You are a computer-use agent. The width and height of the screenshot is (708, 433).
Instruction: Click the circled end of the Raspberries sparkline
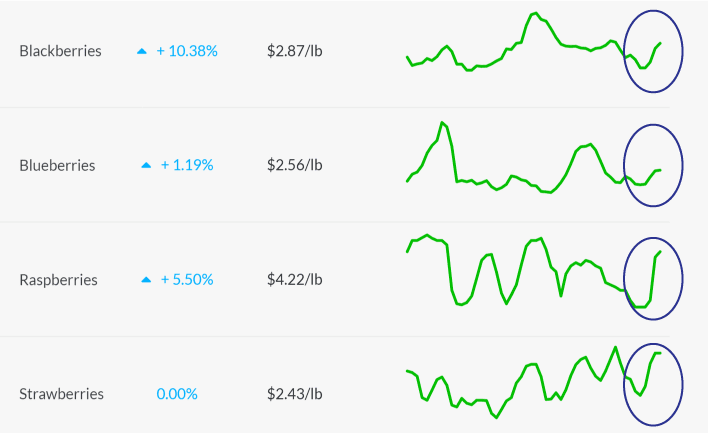point(653,279)
